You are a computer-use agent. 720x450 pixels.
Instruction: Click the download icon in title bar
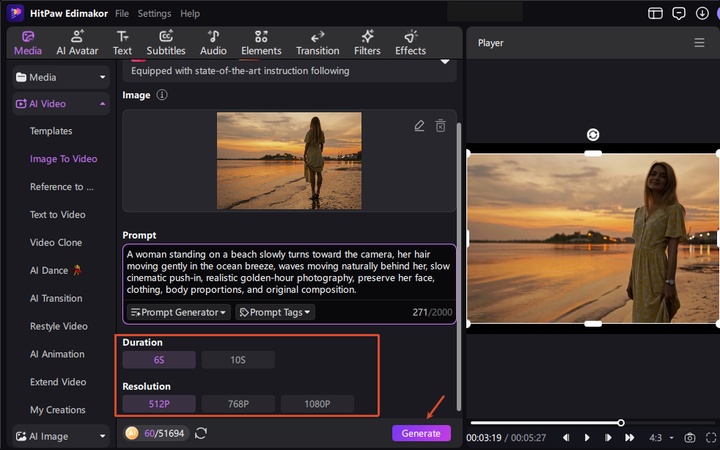pos(702,13)
